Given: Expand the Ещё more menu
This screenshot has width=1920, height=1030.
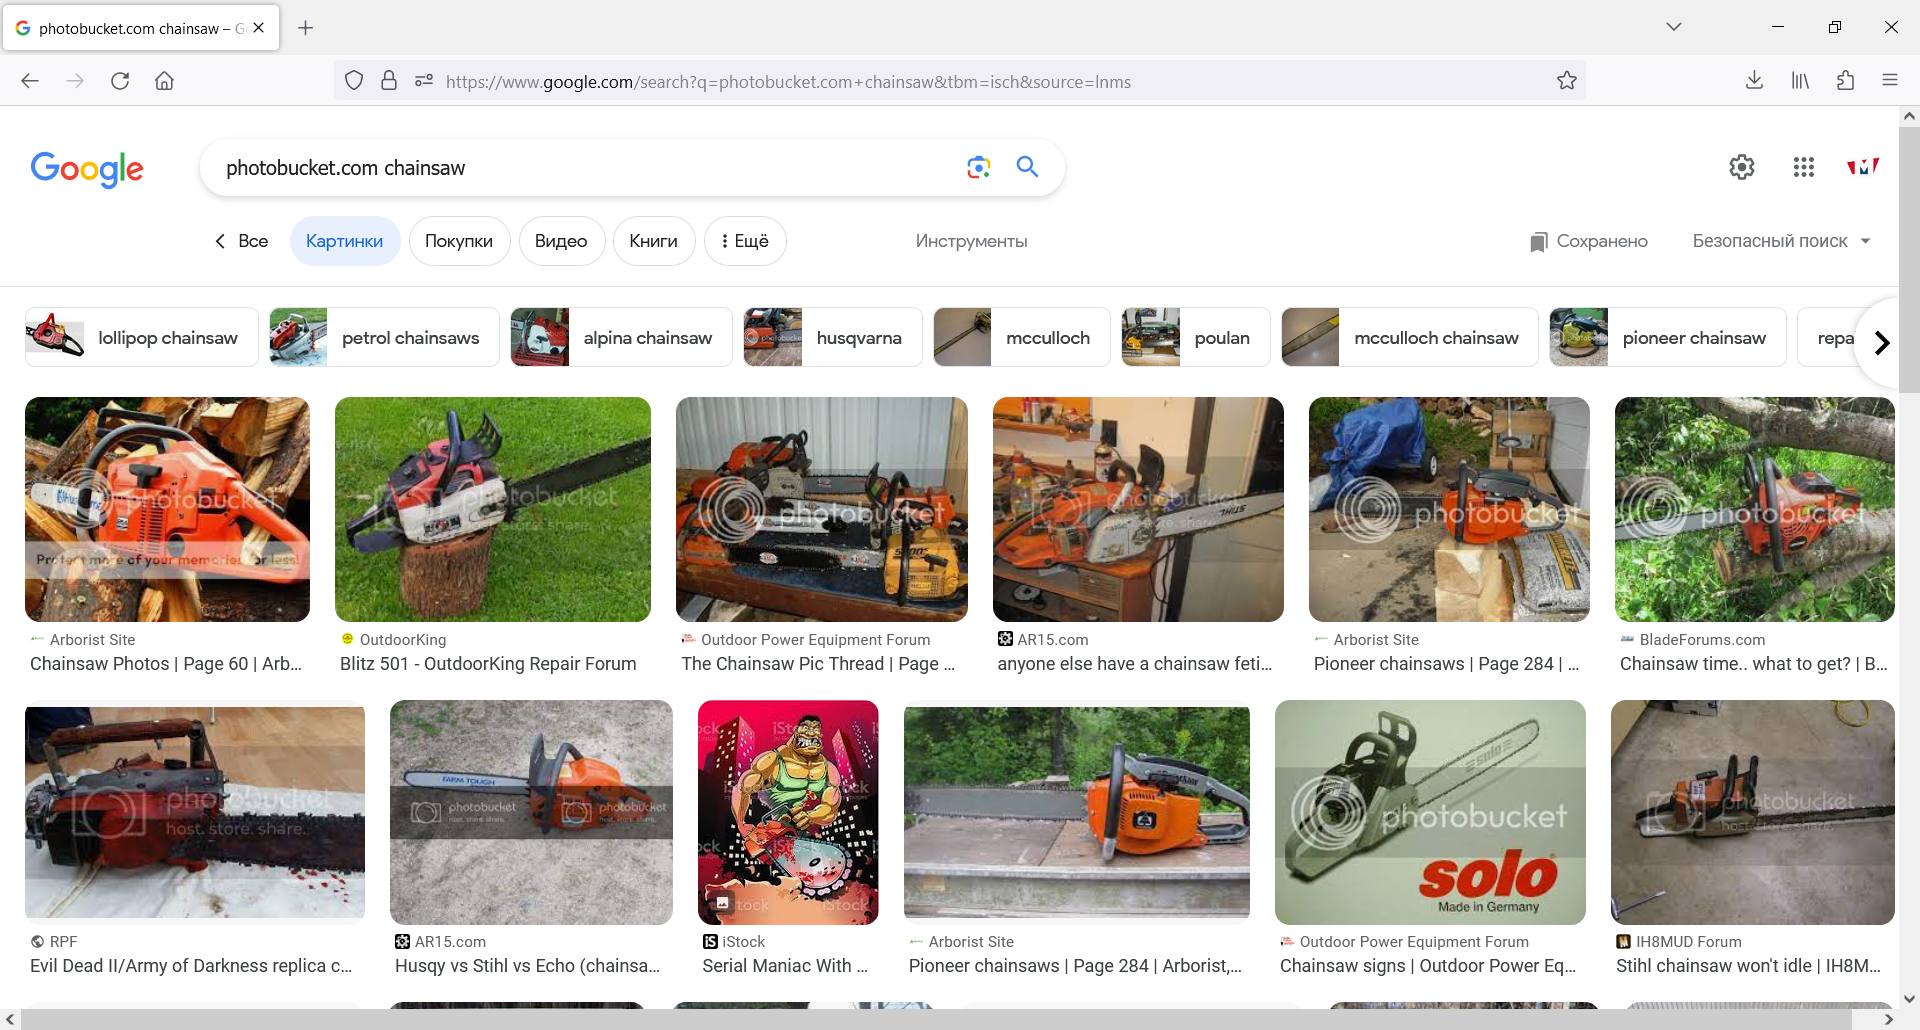Looking at the screenshot, I should click(745, 241).
